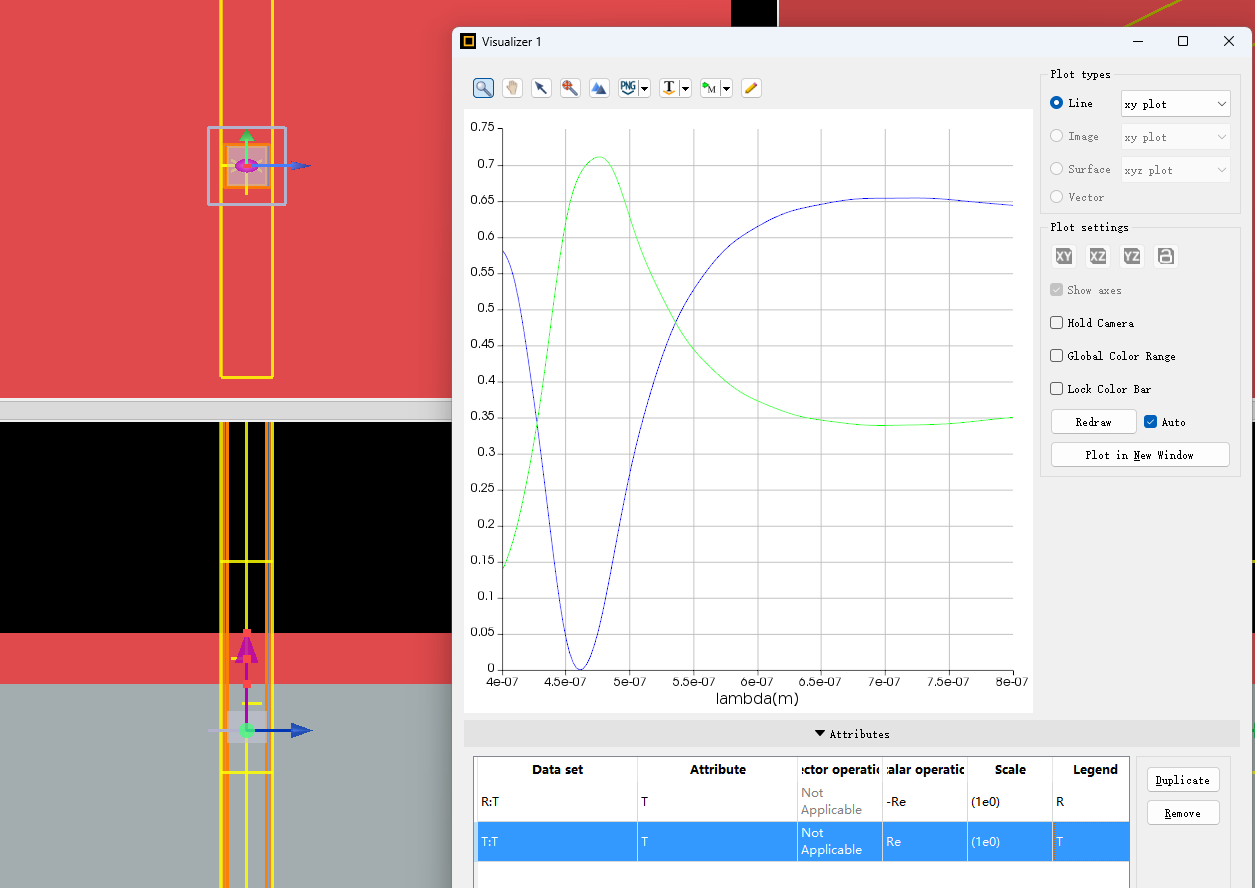
Task: Click the PNG export icon
Action: pos(628,88)
